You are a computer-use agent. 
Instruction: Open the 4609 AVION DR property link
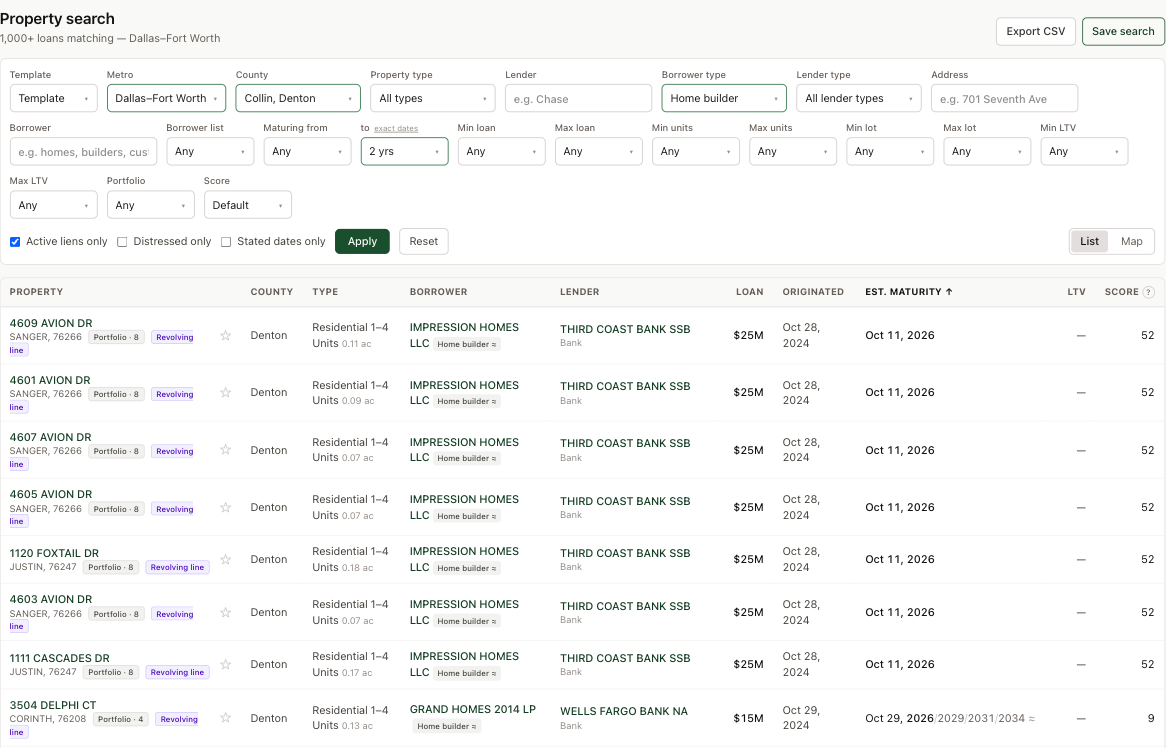point(51,323)
